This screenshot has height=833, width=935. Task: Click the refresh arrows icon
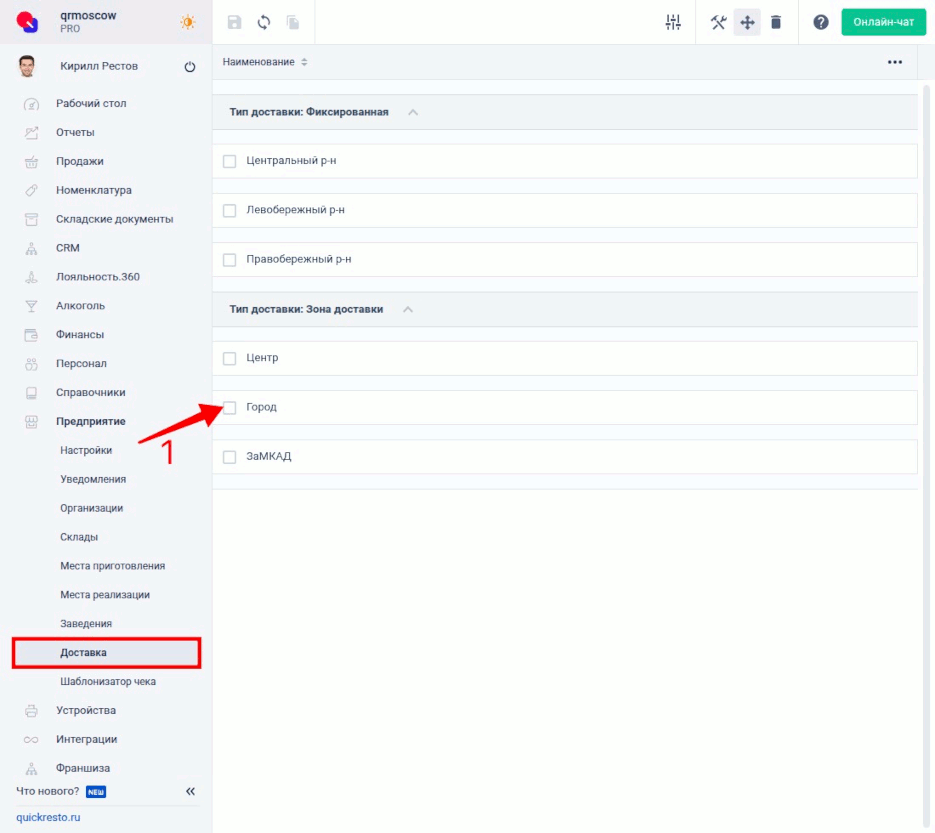(x=264, y=22)
